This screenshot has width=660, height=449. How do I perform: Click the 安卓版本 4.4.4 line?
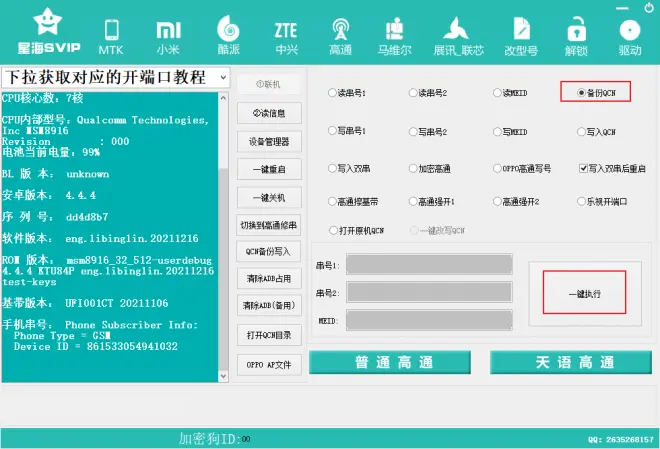click(49, 195)
